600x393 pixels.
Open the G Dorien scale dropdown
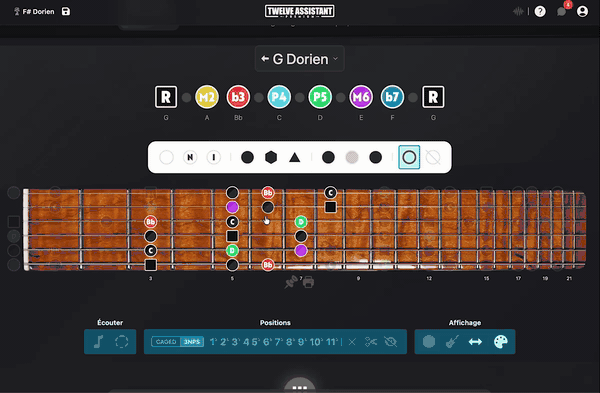(300, 59)
